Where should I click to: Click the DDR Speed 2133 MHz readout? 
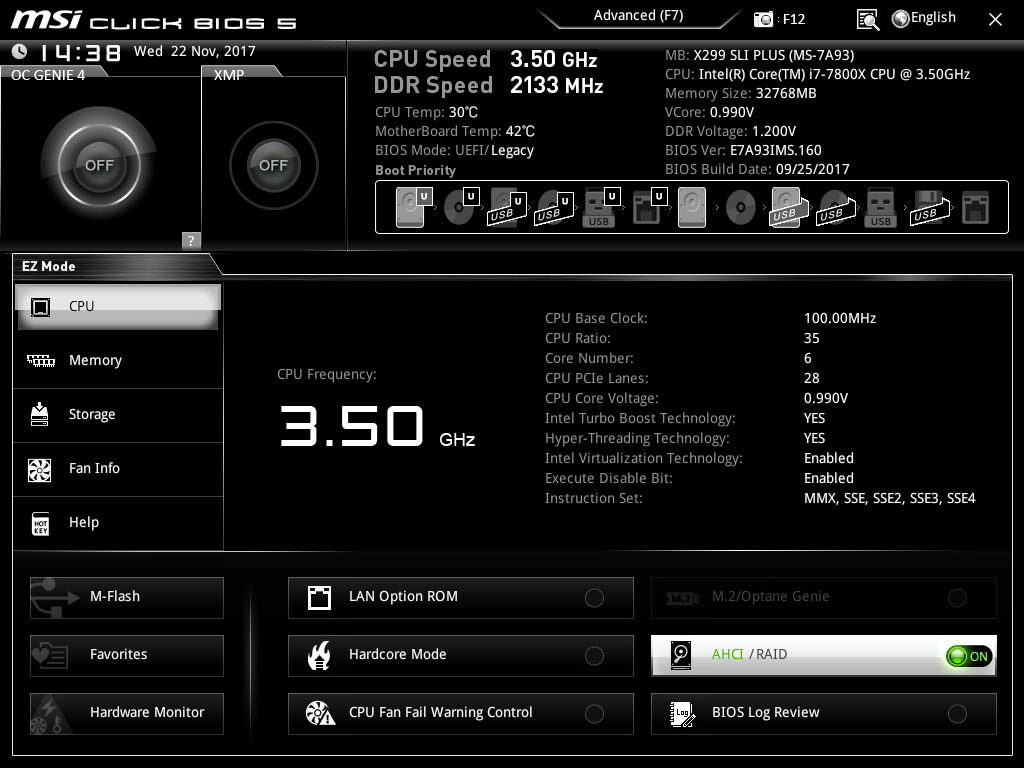coord(488,86)
